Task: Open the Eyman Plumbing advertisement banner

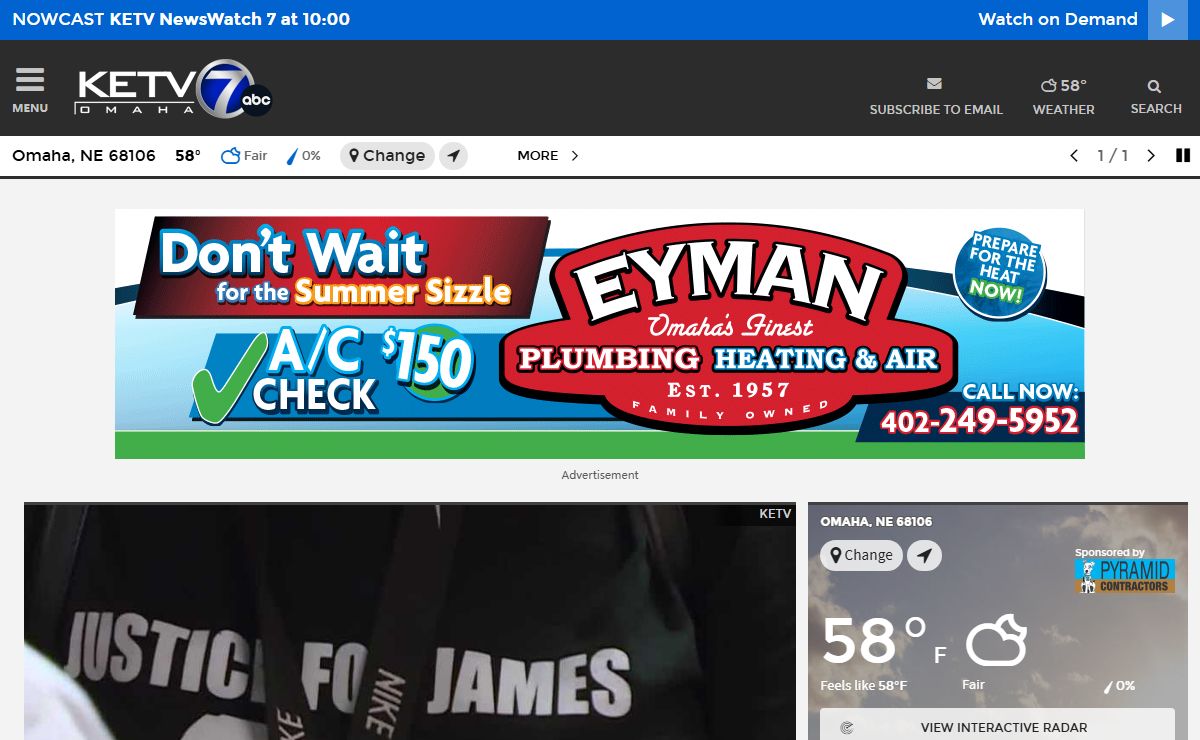Action: tap(600, 334)
